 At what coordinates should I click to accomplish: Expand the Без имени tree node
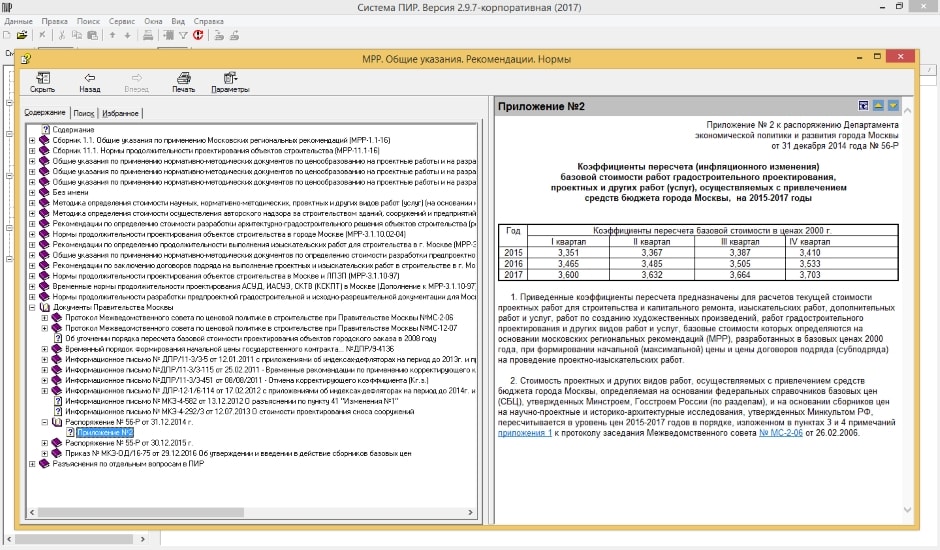[x=32, y=193]
